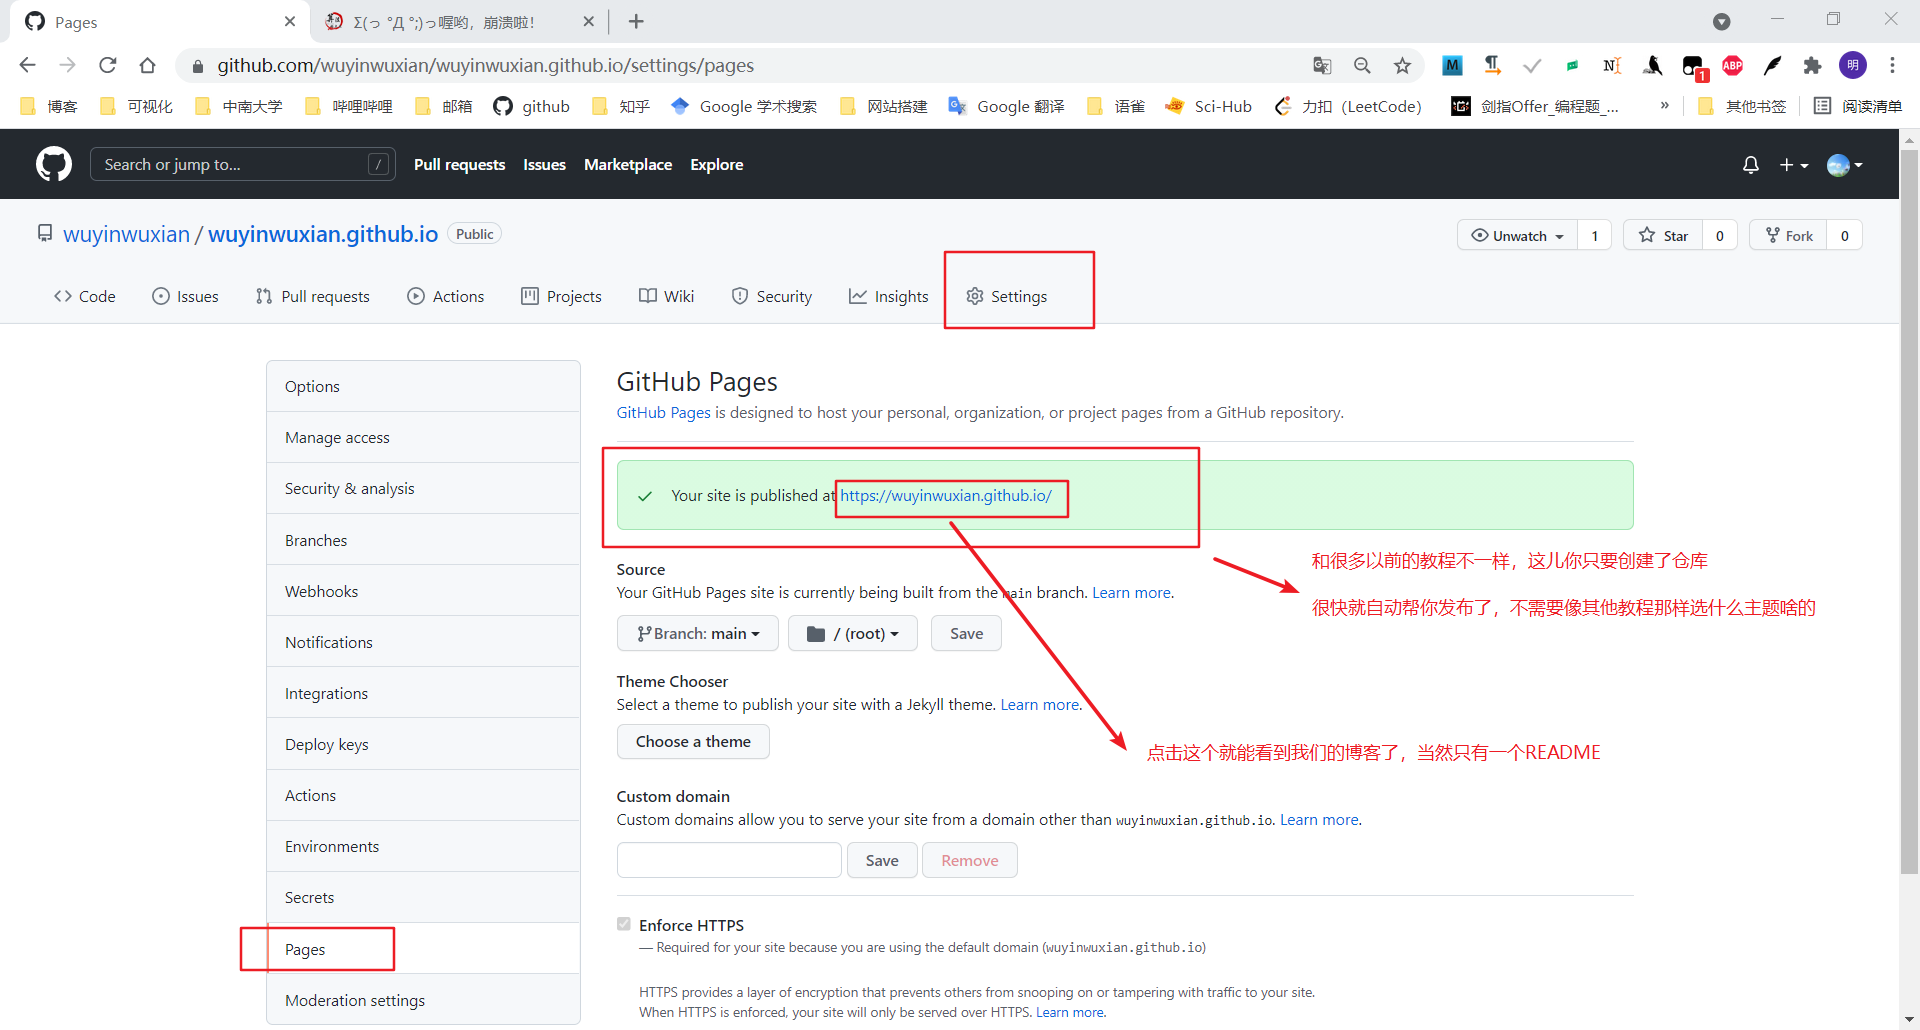Switch to the Code tab
Screen dimensions: 1920x1030
pos(85,296)
